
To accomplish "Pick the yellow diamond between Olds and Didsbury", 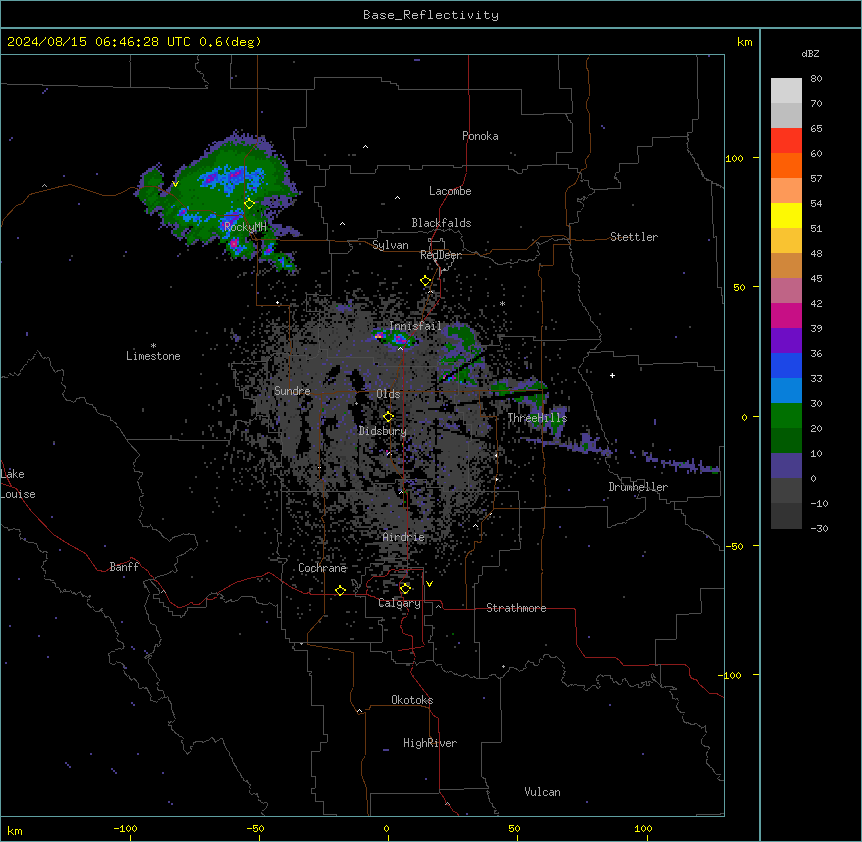I will click(x=389, y=417).
